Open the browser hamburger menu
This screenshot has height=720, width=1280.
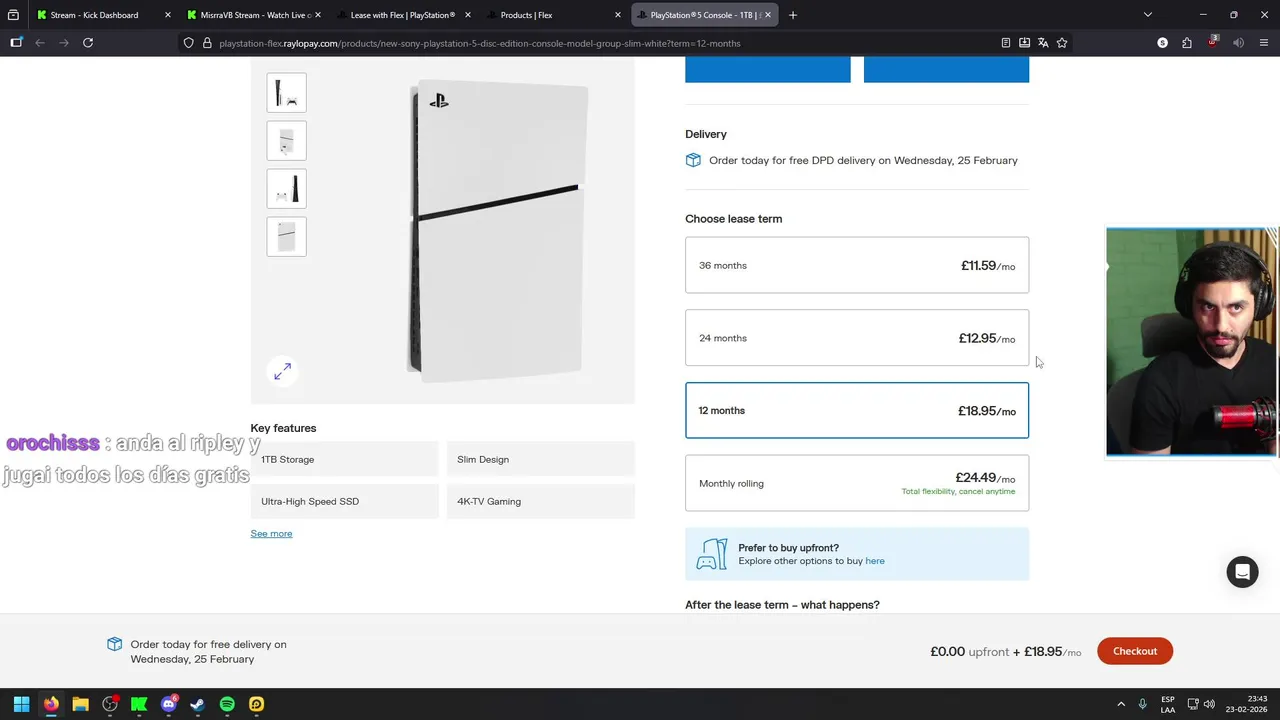1264,43
